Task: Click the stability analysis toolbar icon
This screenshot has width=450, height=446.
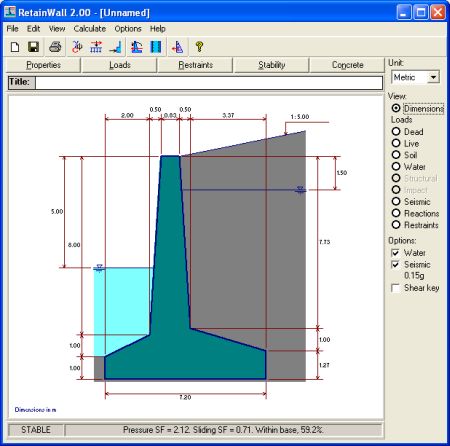Action: point(137,47)
